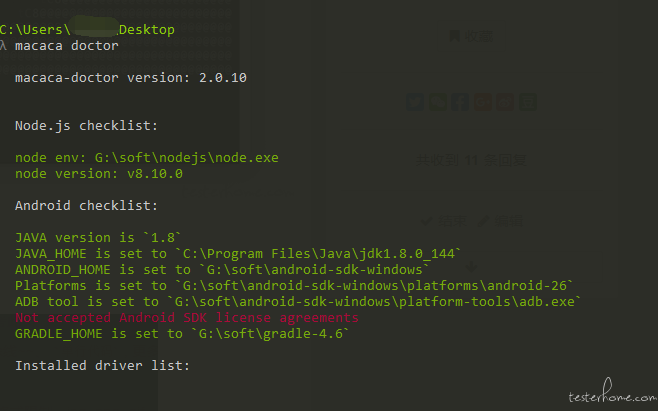
Task: Click the 'macaca-doctor version: 2.0.10' line
Action: coord(130,77)
